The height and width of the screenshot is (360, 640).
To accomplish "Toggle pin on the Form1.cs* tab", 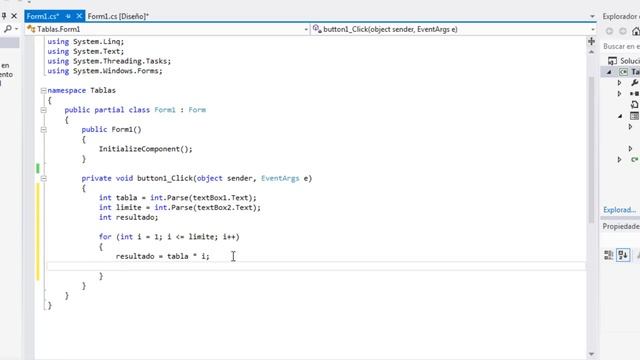I will tap(68, 16).
